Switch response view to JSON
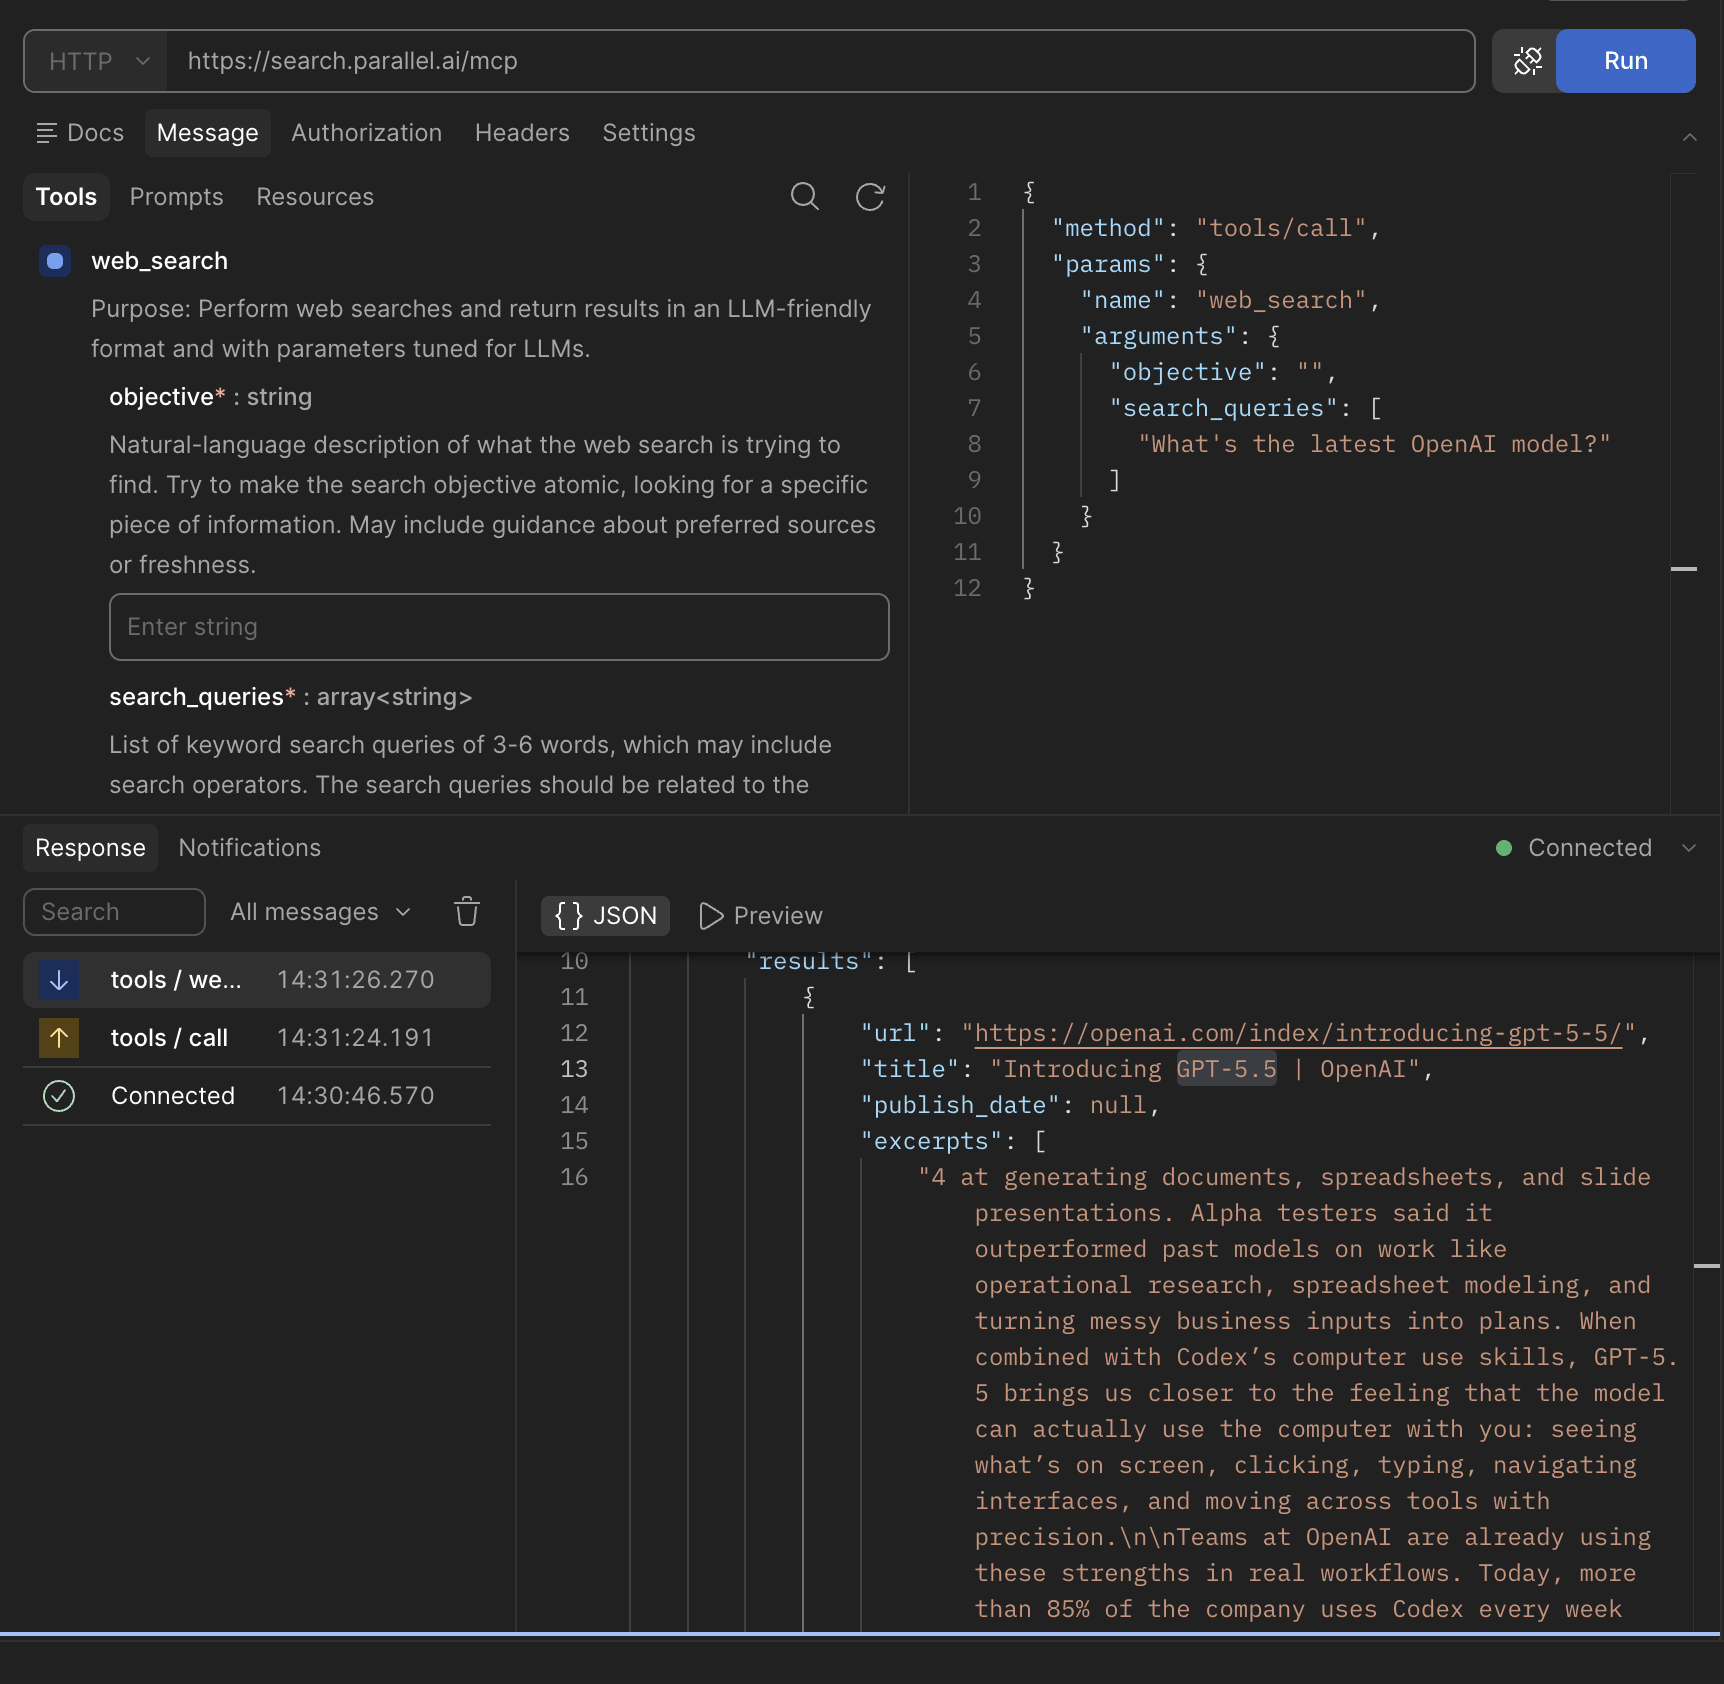This screenshot has width=1724, height=1684. [x=605, y=916]
